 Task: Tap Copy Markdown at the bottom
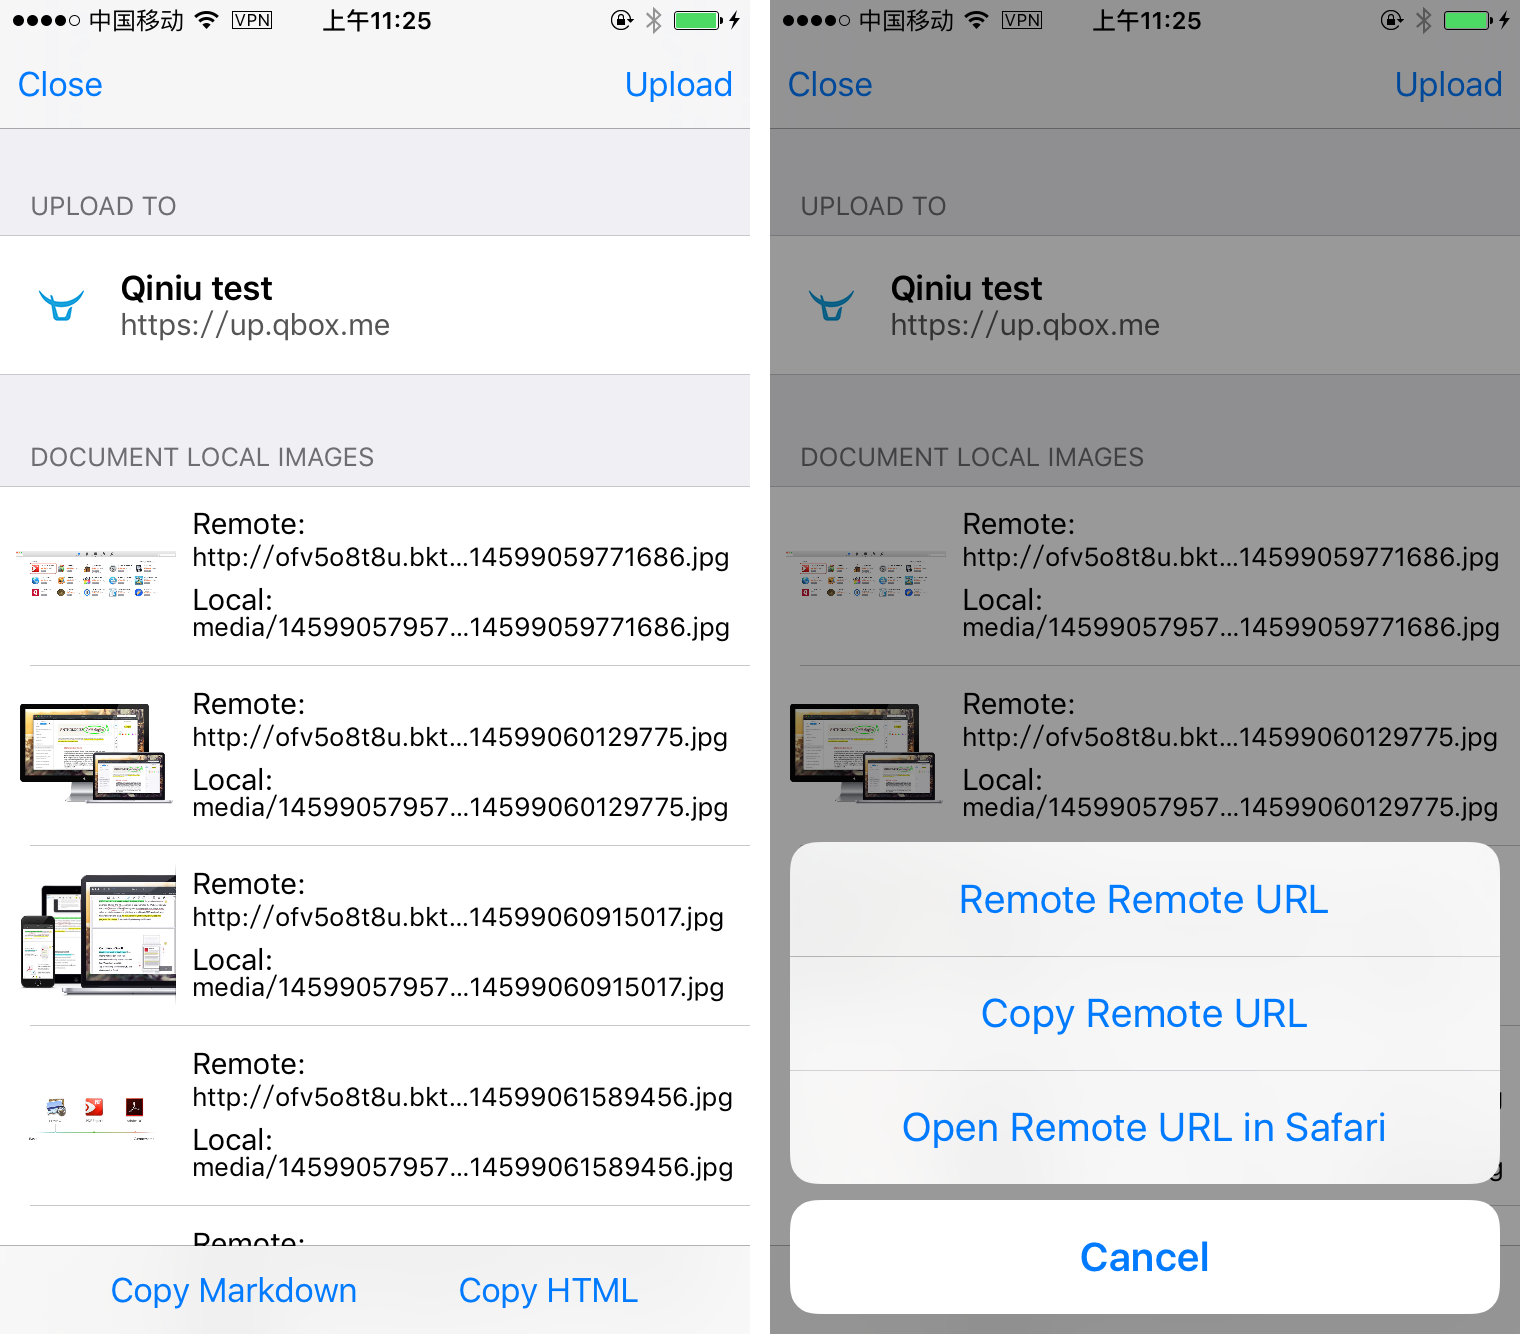click(234, 1290)
